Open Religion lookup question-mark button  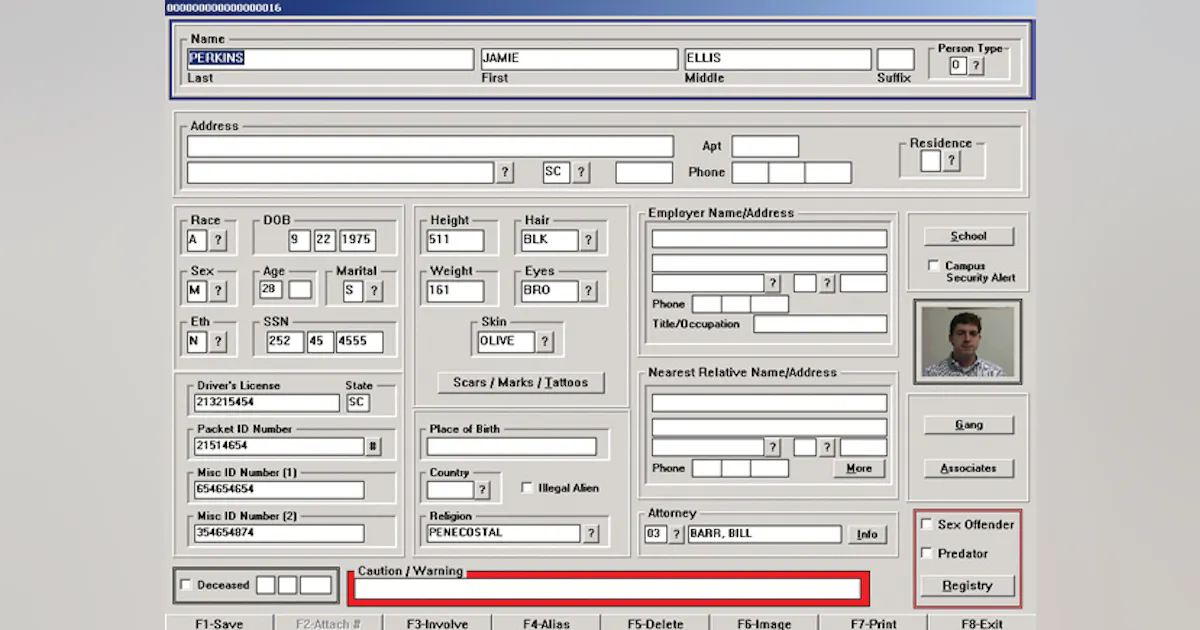(x=591, y=533)
